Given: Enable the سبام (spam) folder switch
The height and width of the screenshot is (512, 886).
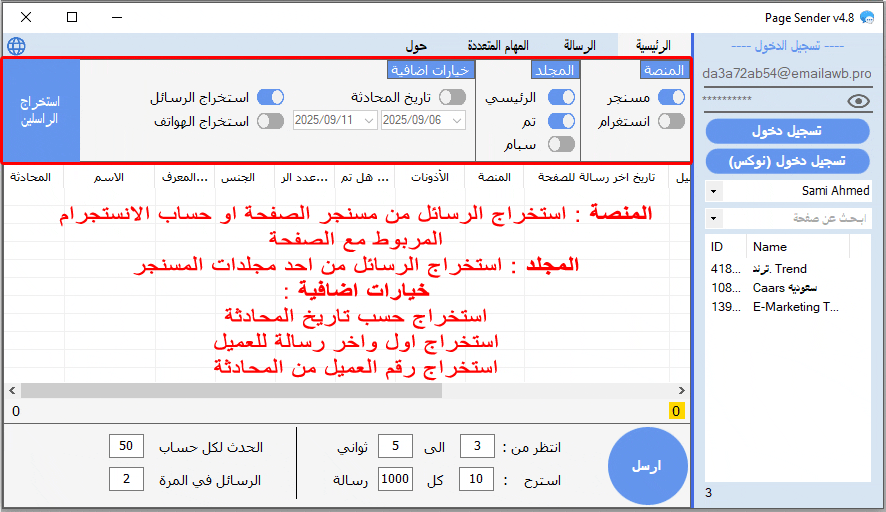Looking at the screenshot, I should pos(561,144).
